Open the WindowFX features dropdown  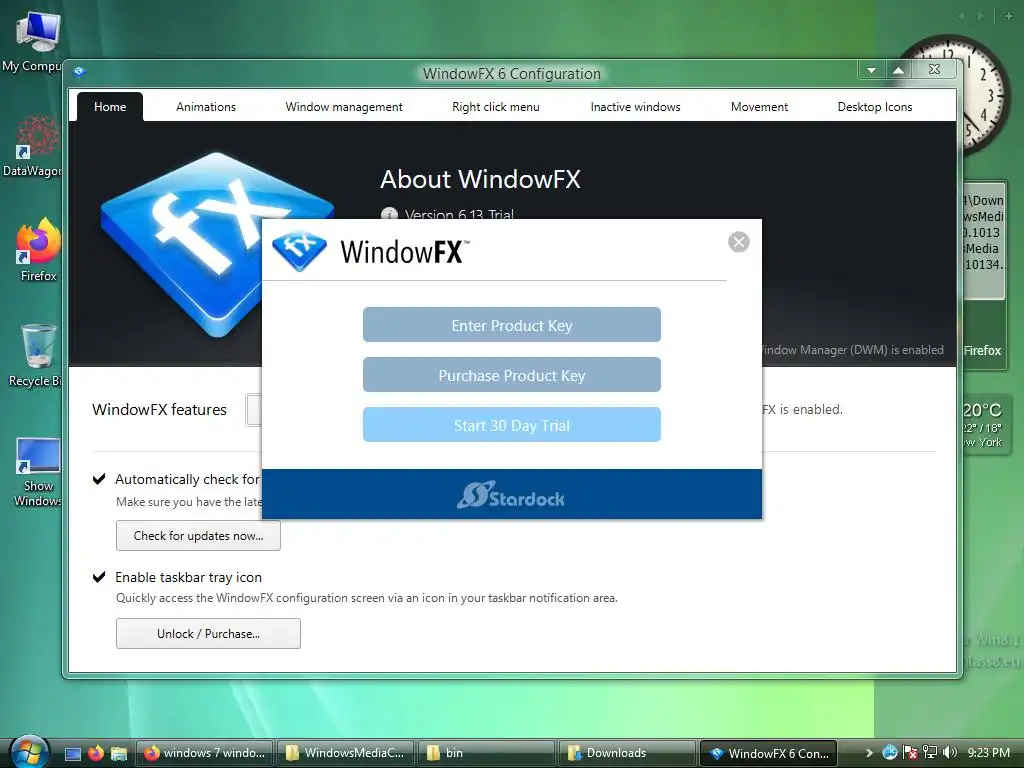254,410
